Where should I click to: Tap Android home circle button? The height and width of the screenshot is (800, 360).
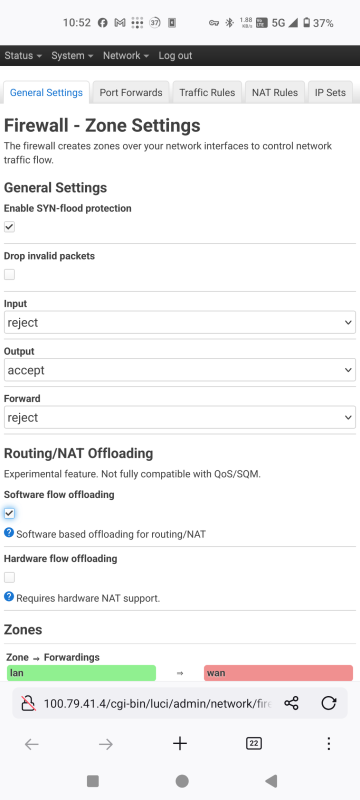click(x=182, y=781)
